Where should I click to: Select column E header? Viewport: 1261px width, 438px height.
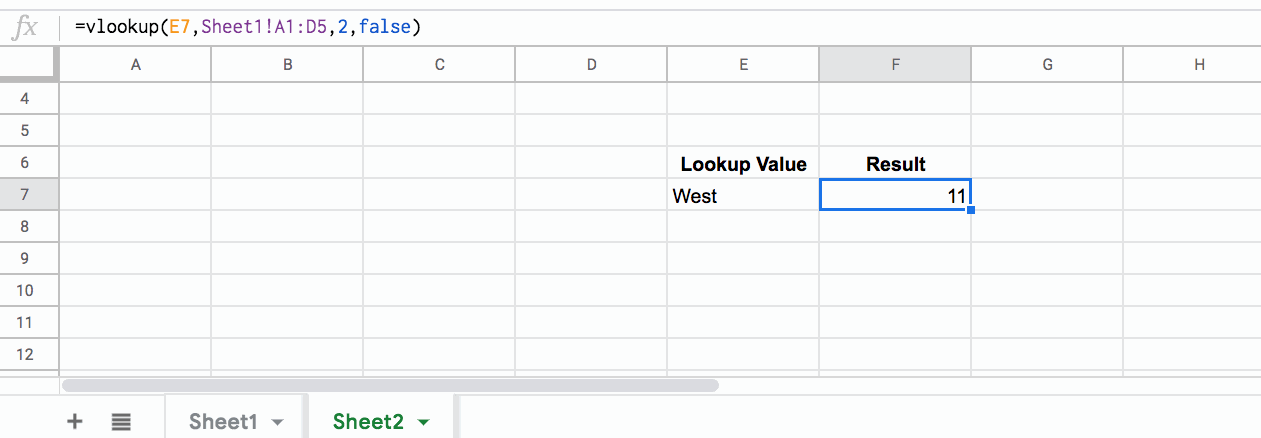click(x=743, y=64)
